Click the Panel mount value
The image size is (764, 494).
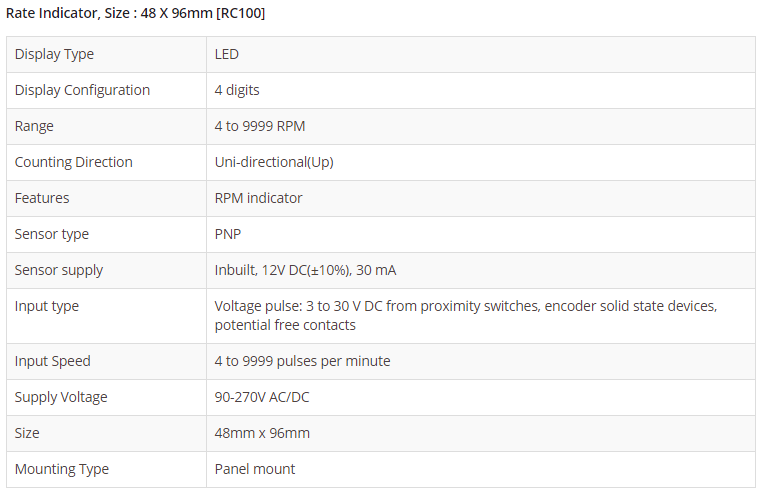tap(255, 469)
